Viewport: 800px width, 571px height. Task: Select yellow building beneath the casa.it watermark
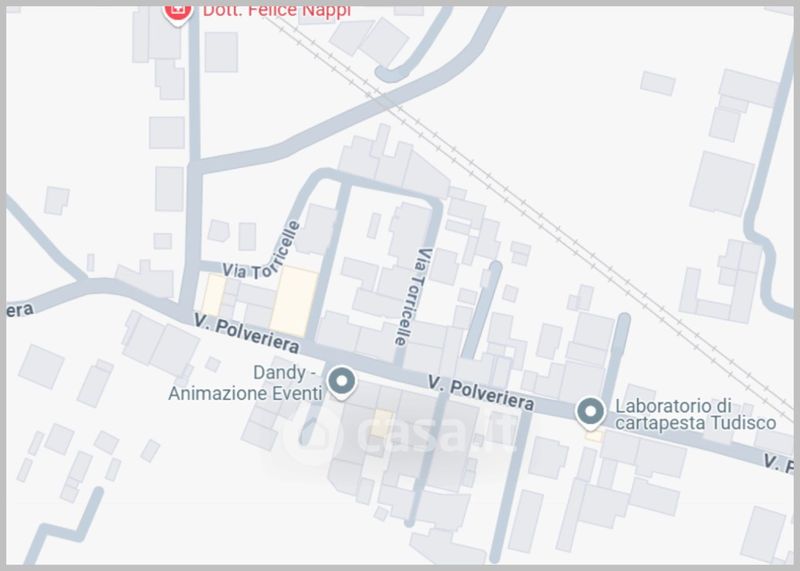tap(382, 424)
